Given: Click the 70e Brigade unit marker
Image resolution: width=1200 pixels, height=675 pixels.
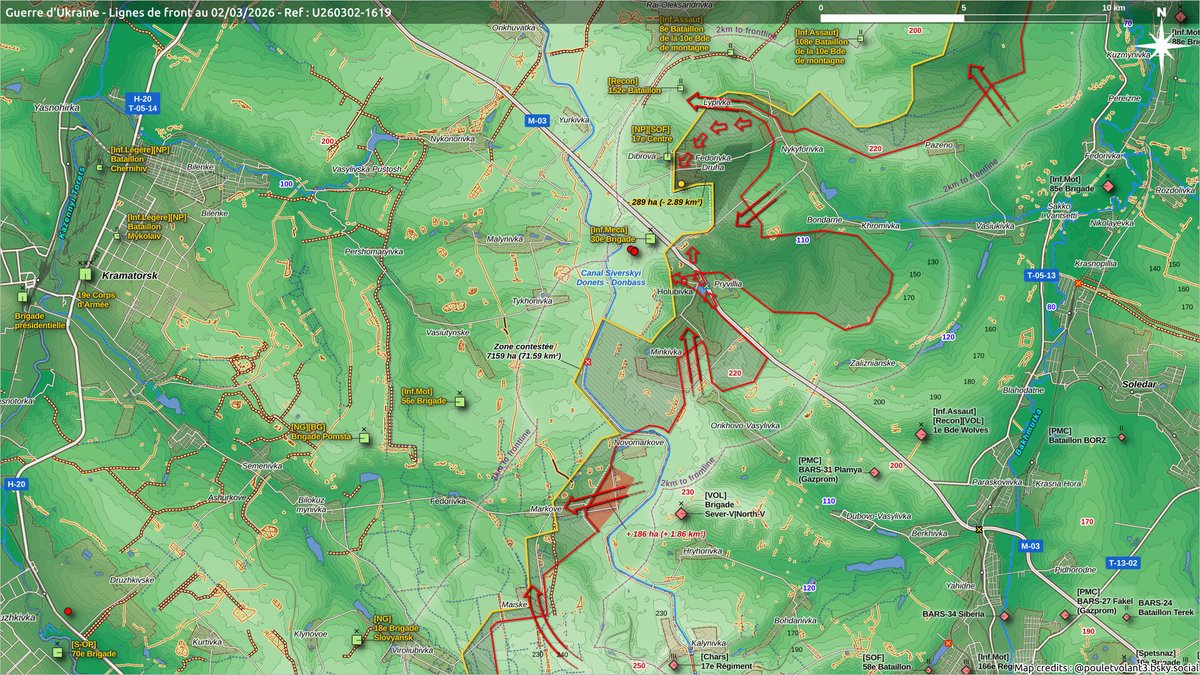Looking at the screenshot, I should 57,652.
